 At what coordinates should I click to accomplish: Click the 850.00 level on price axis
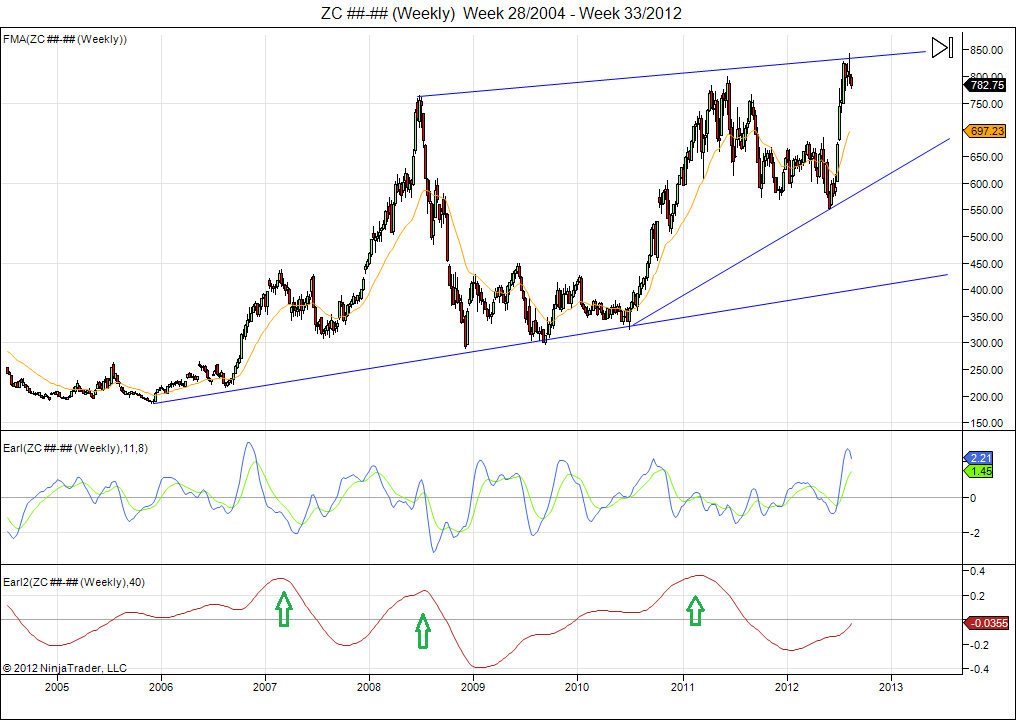pos(986,50)
